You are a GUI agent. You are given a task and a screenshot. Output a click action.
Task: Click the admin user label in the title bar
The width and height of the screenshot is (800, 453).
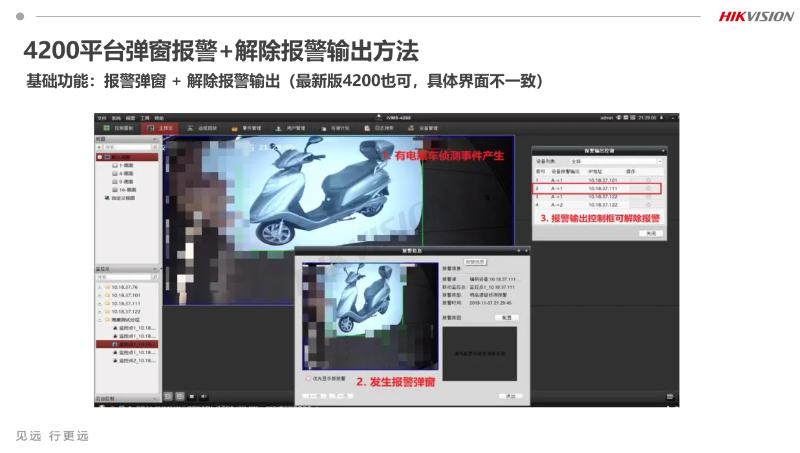[607, 117]
